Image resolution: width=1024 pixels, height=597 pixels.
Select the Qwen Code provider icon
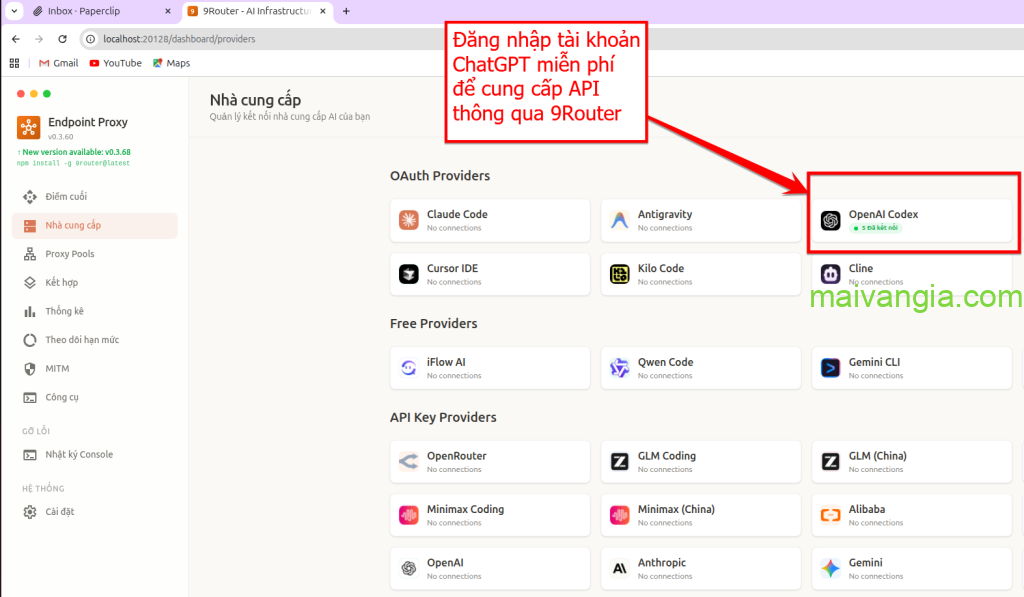(619, 368)
